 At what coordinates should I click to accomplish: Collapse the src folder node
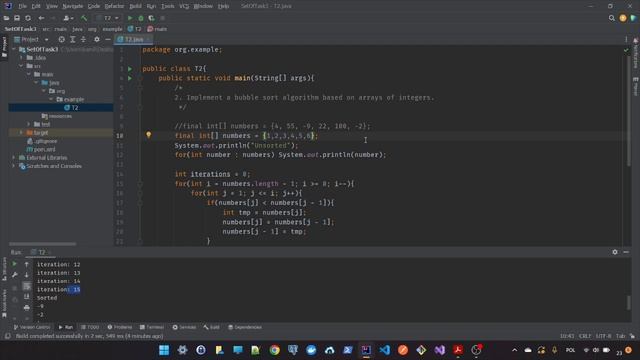[22, 66]
